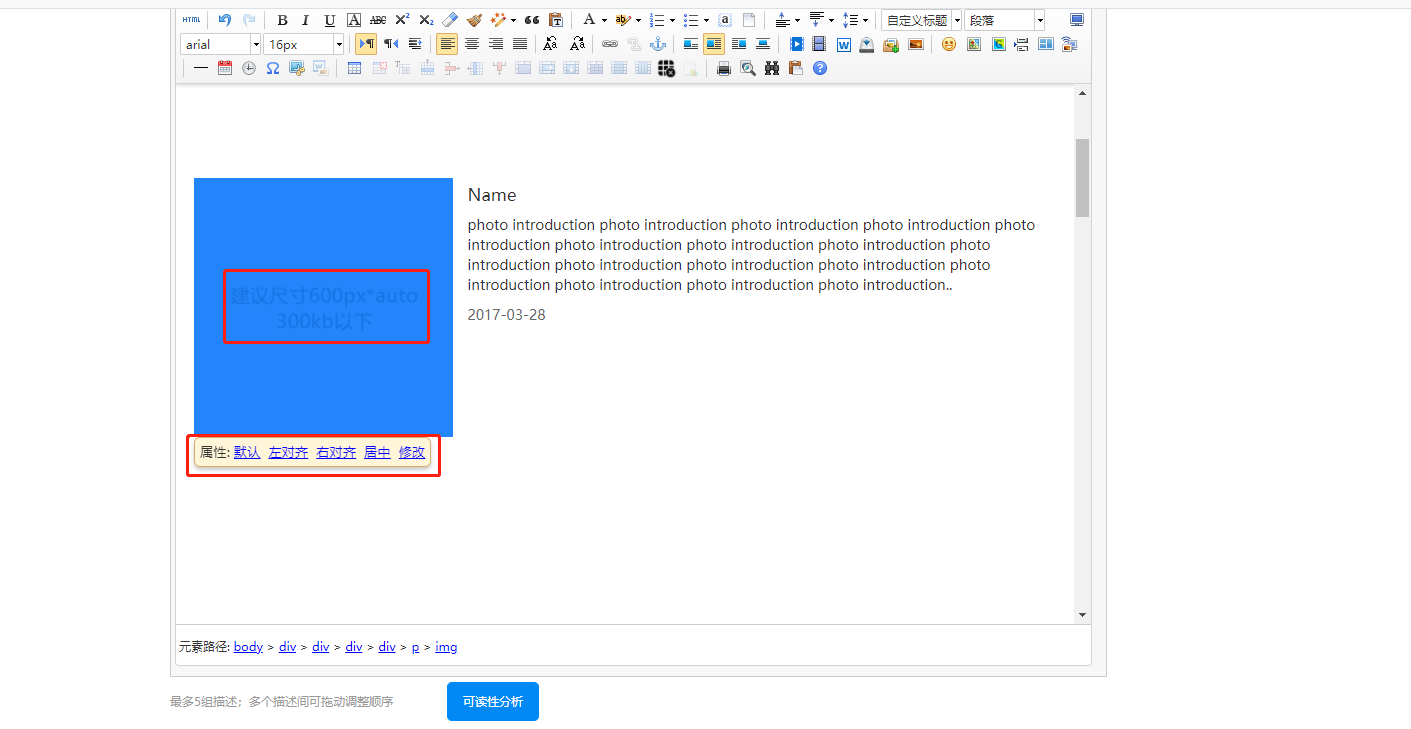Insert a table using table icon
Image resolution: width=1411 pixels, height=729 pixels.
coord(354,68)
